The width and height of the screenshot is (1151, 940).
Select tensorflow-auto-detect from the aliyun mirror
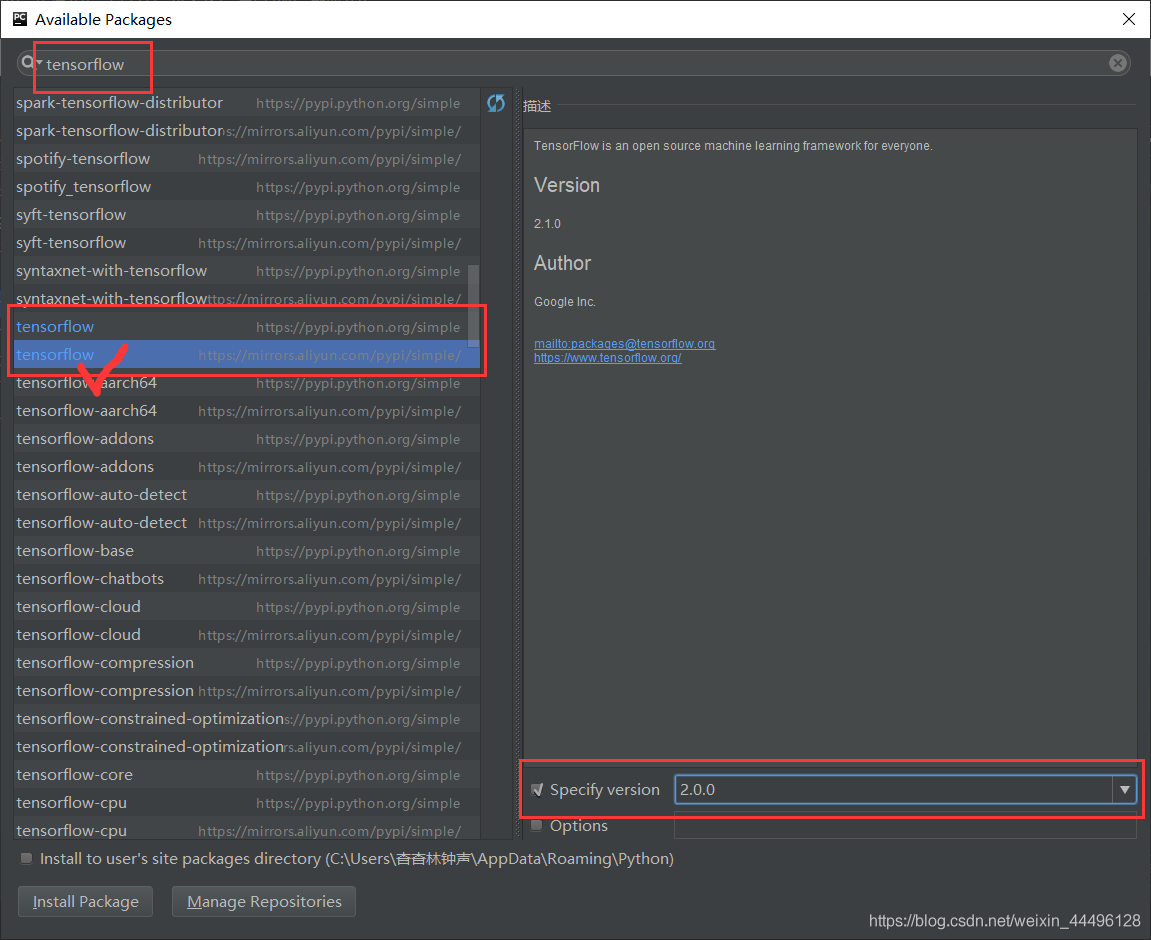[x=247, y=522]
